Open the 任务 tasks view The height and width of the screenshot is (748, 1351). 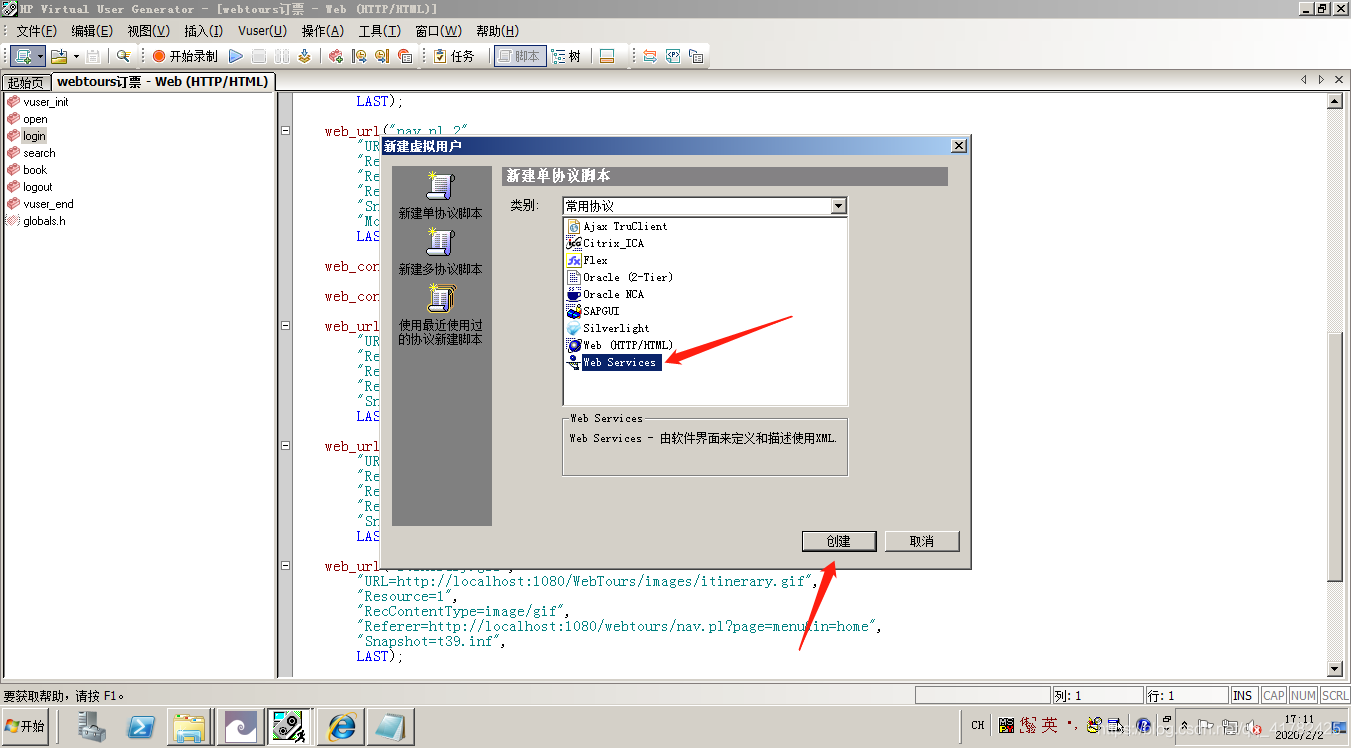pyautogui.click(x=454, y=56)
